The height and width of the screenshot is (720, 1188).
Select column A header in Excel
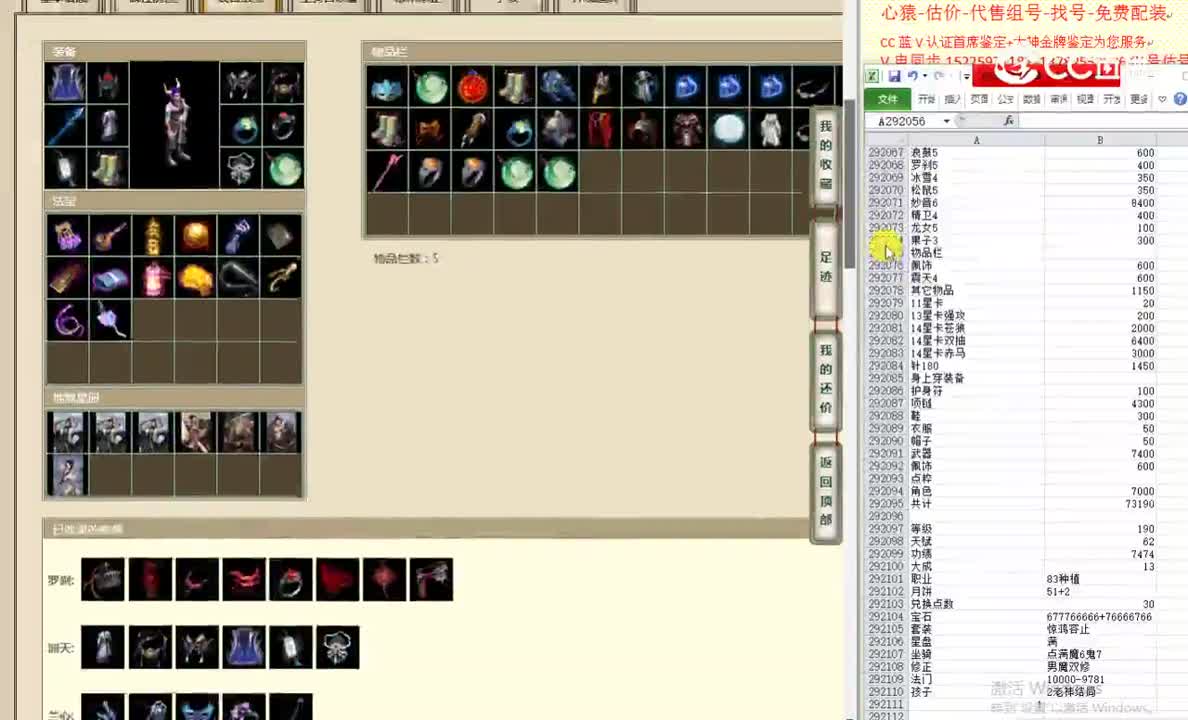click(x=976, y=140)
